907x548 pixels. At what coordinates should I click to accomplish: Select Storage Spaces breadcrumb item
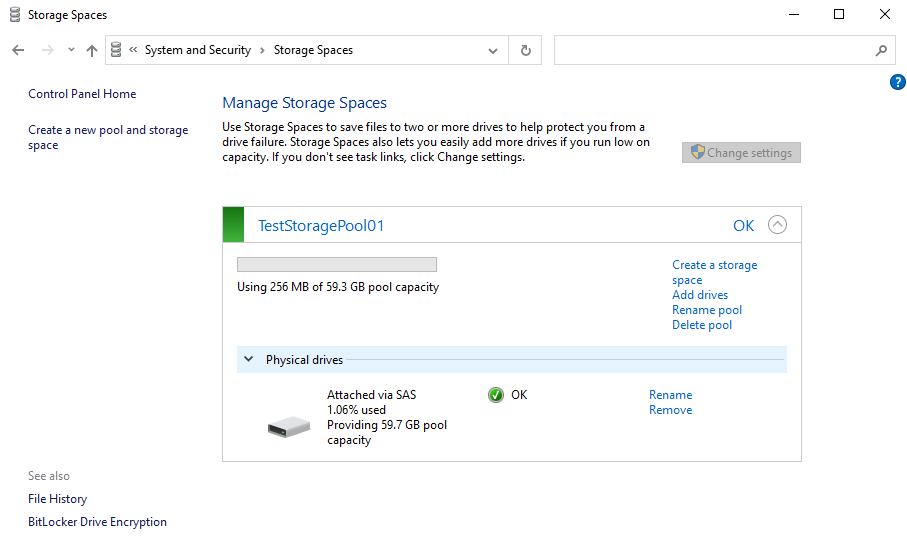click(313, 50)
